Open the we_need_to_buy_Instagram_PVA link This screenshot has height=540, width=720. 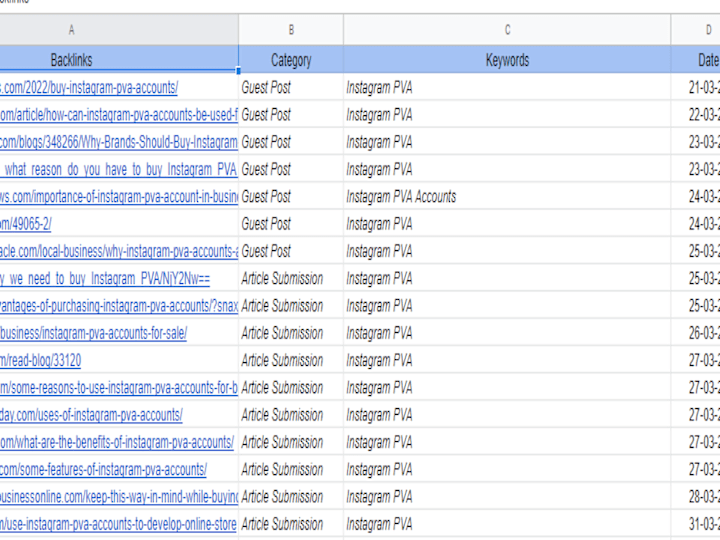point(105,279)
